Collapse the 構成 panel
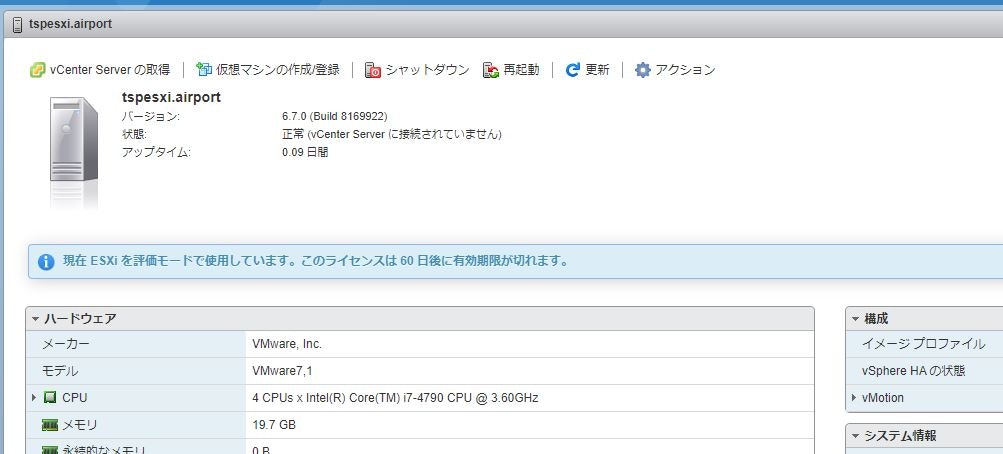Viewport: 1003px width, 454px height. 855,318
